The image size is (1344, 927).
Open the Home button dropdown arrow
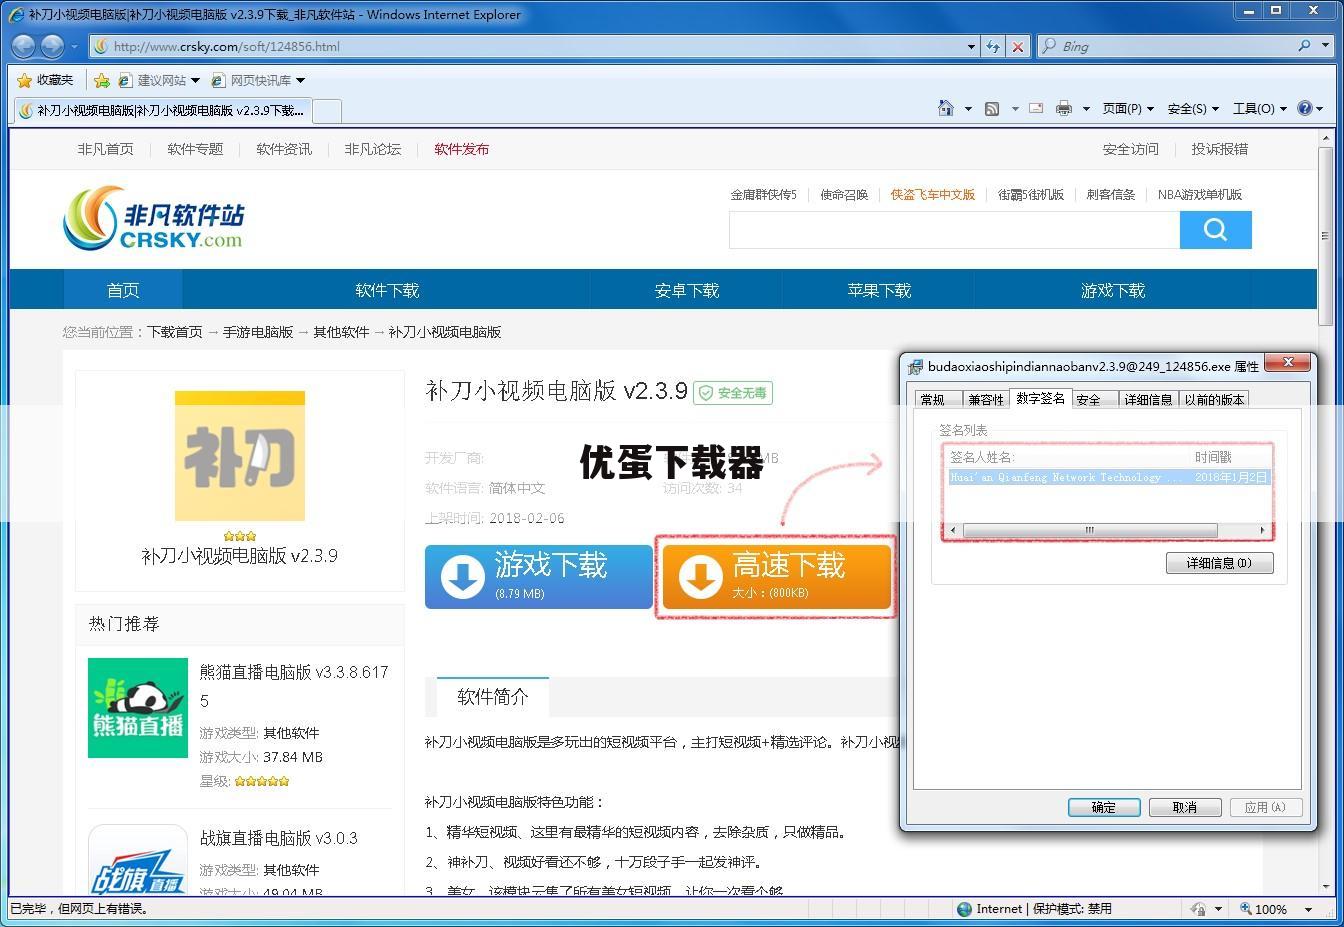[x=968, y=108]
